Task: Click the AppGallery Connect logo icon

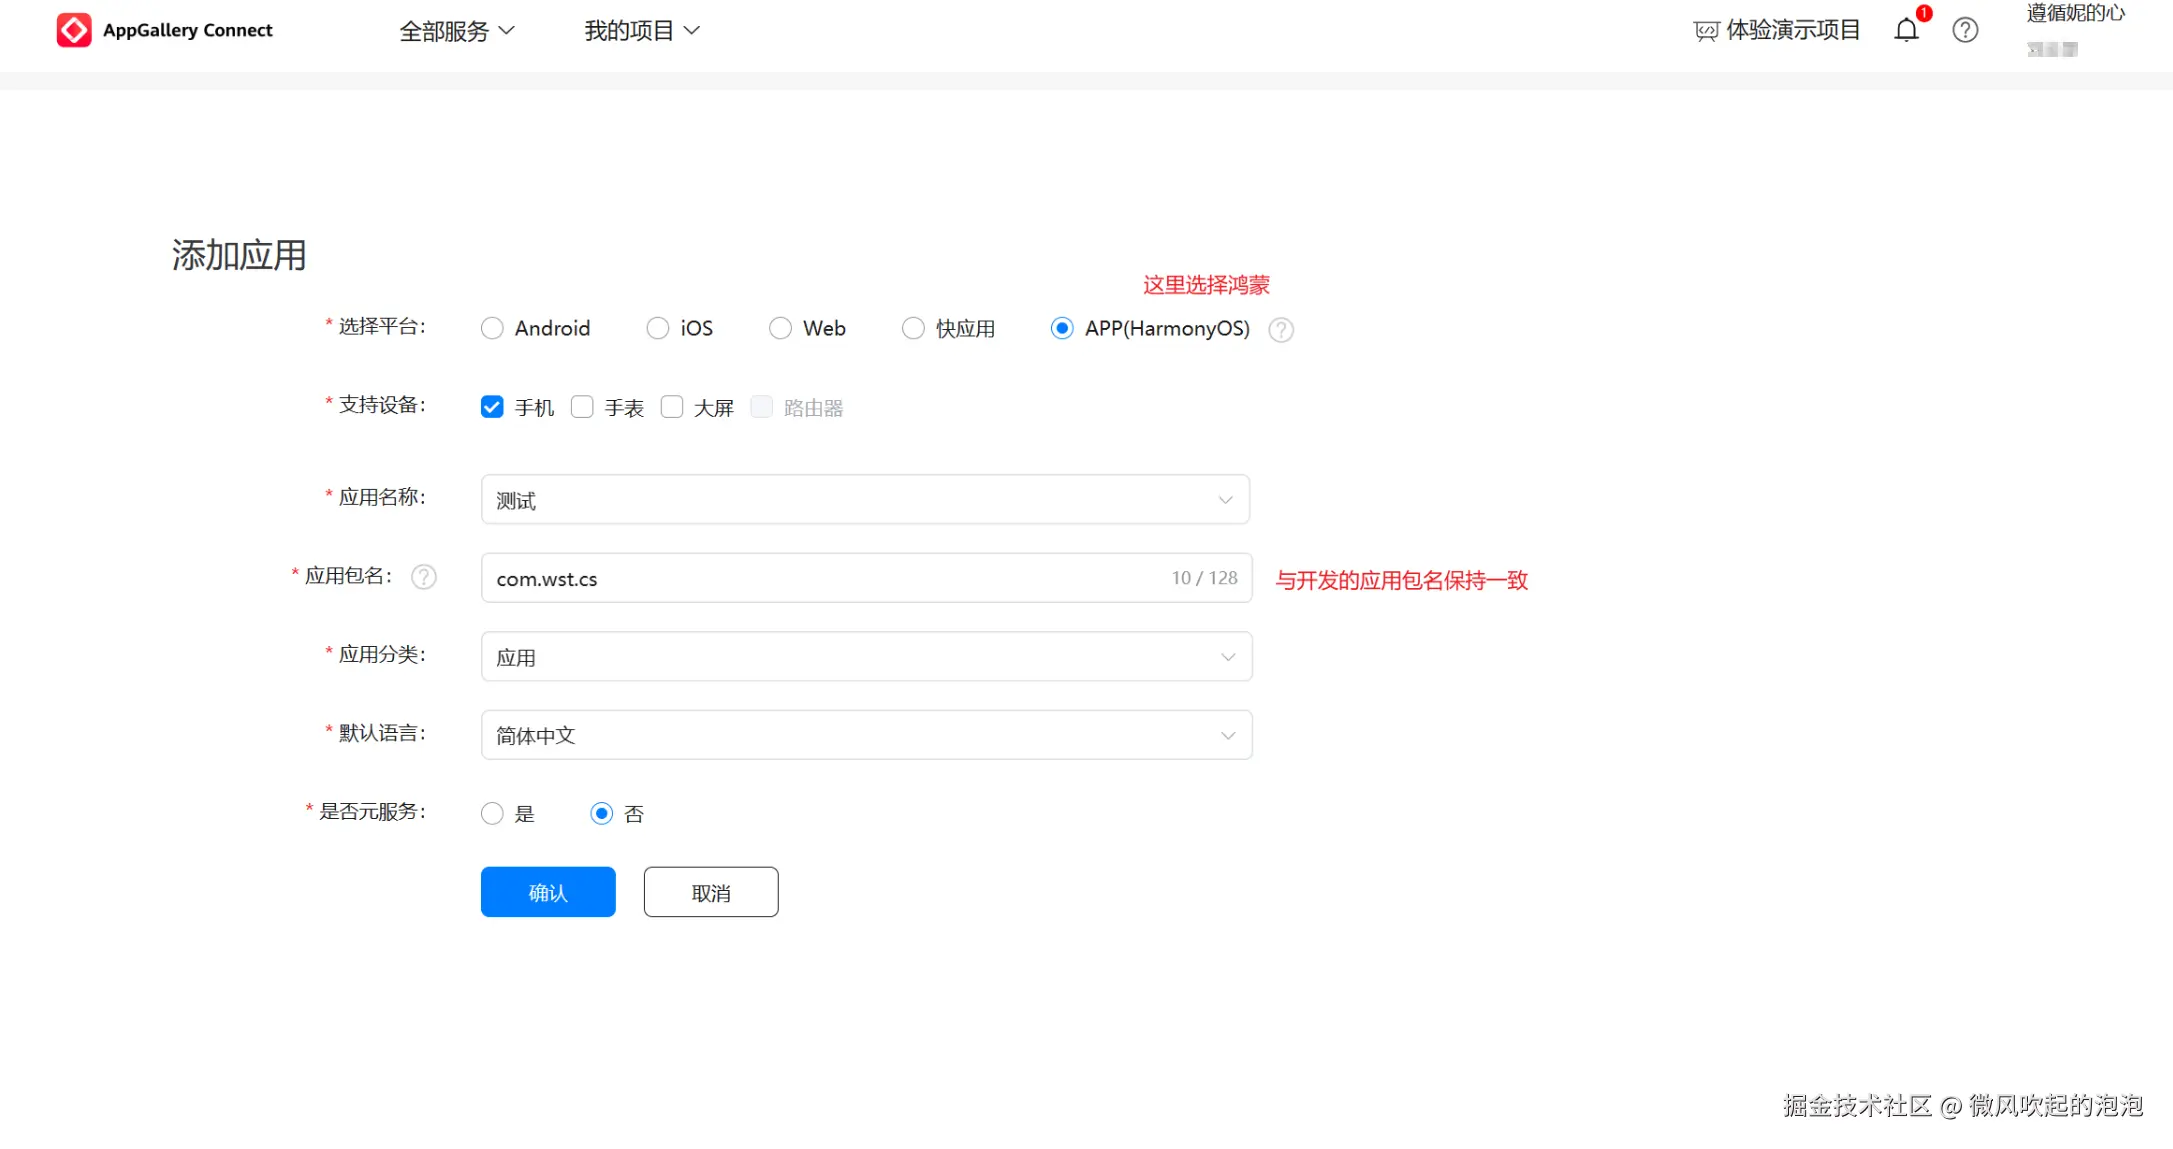Action: click(x=74, y=30)
